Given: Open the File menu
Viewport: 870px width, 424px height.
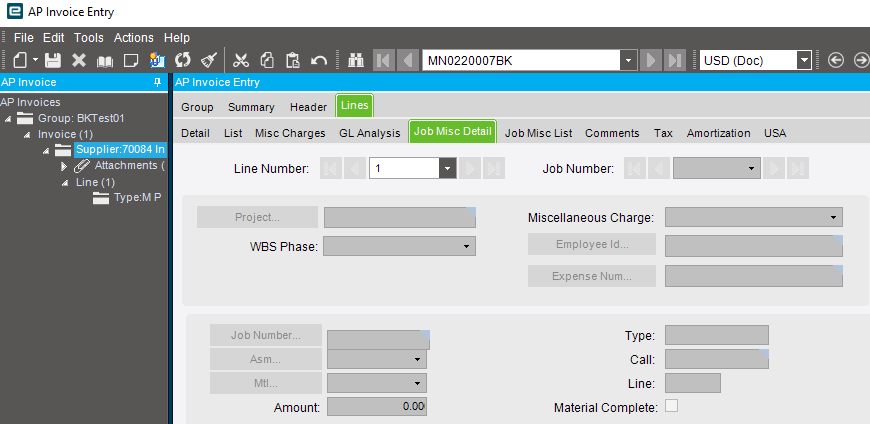Looking at the screenshot, I should (24, 38).
